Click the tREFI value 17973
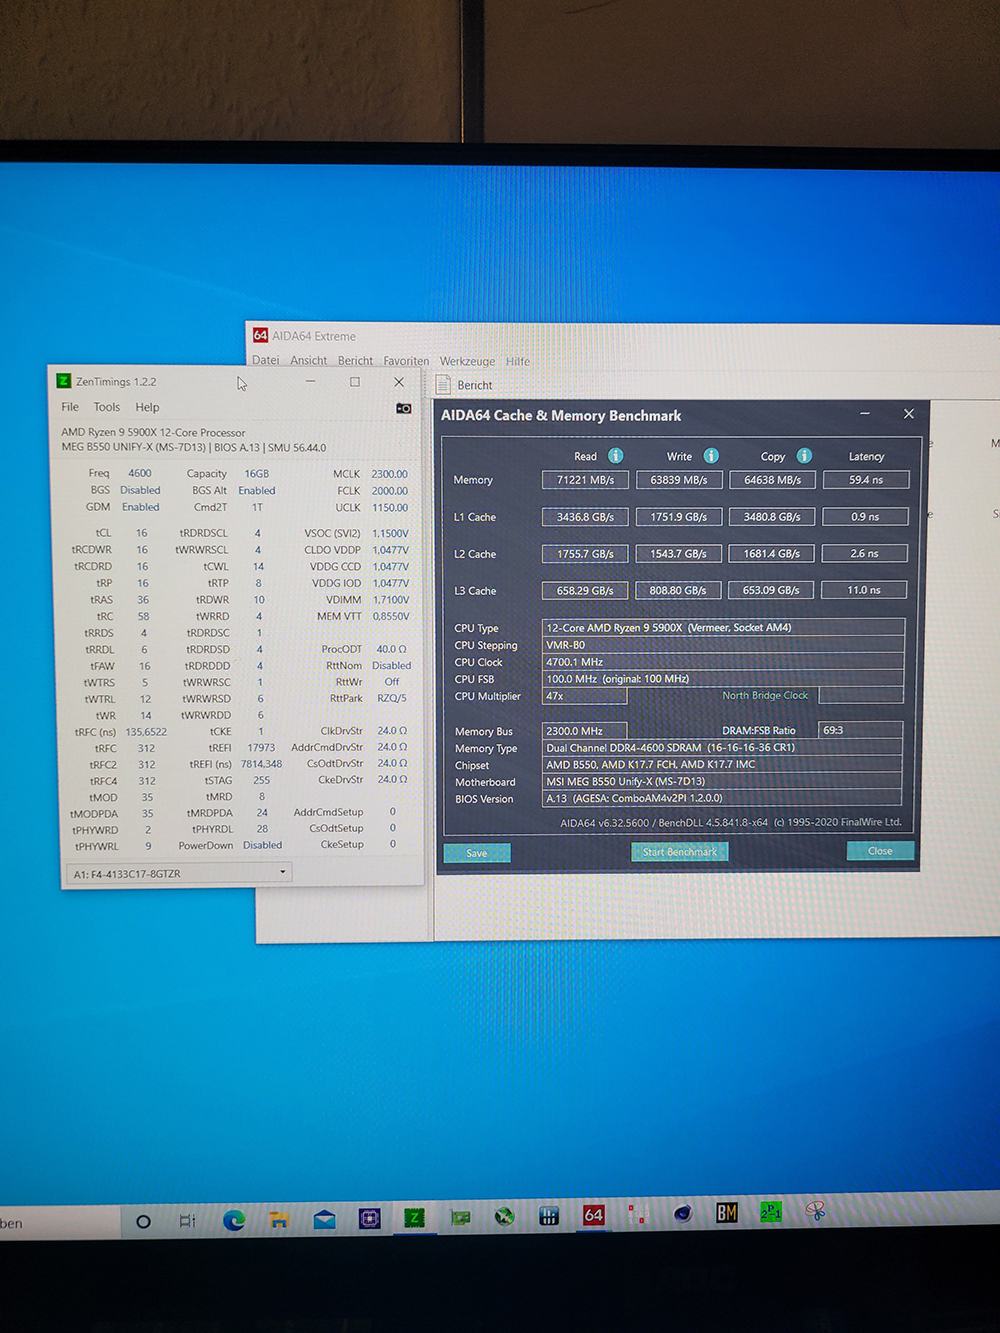Viewport: 1000px width, 1333px height. pyautogui.click(x=261, y=748)
